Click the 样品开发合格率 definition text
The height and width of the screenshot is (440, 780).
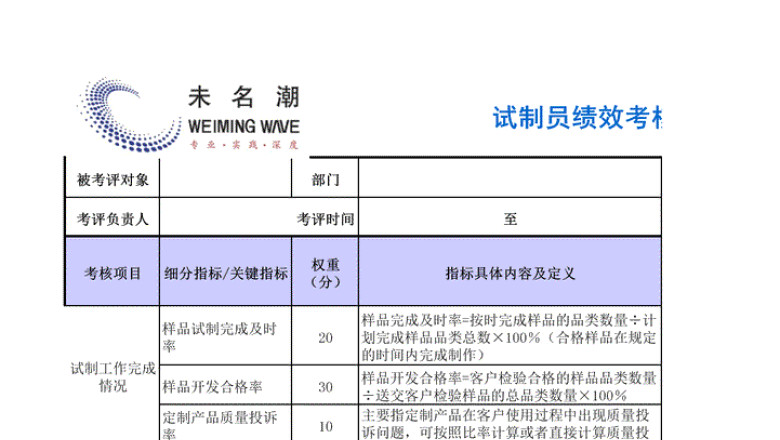(x=509, y=387)
